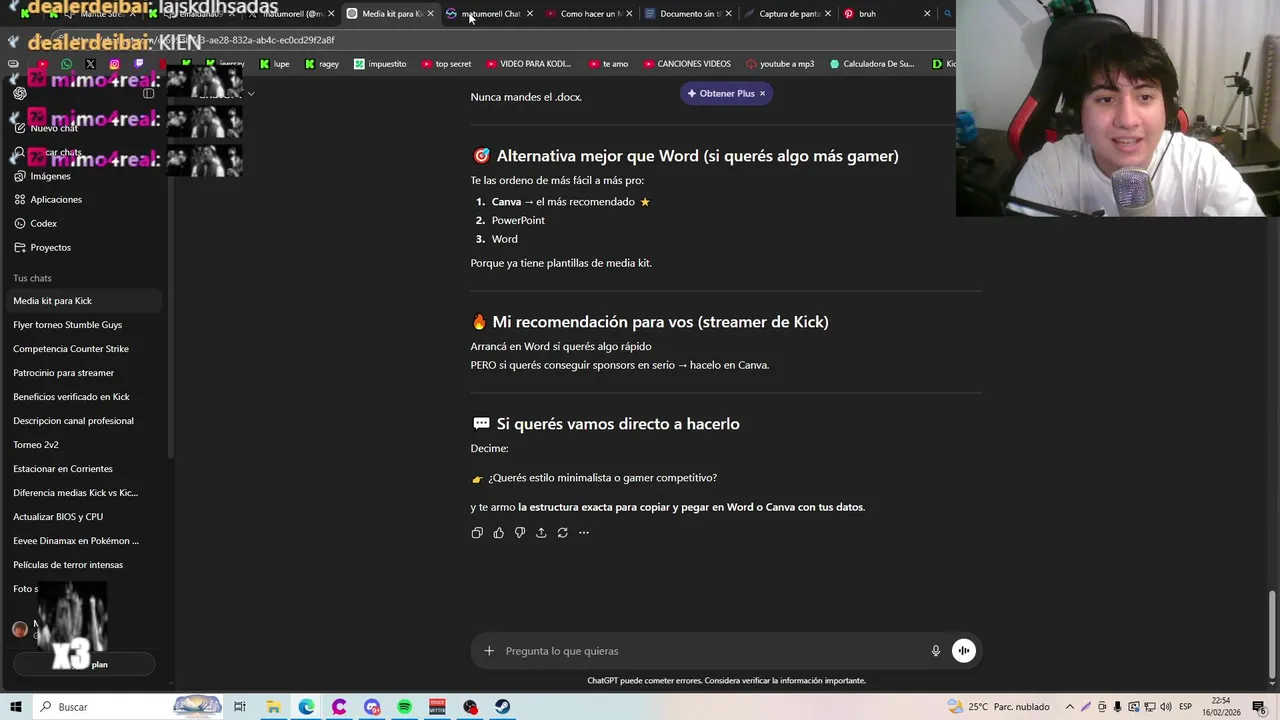The image size is (1280, 720).
Task: Add attachment with plus icon
Action: [489, 651]
